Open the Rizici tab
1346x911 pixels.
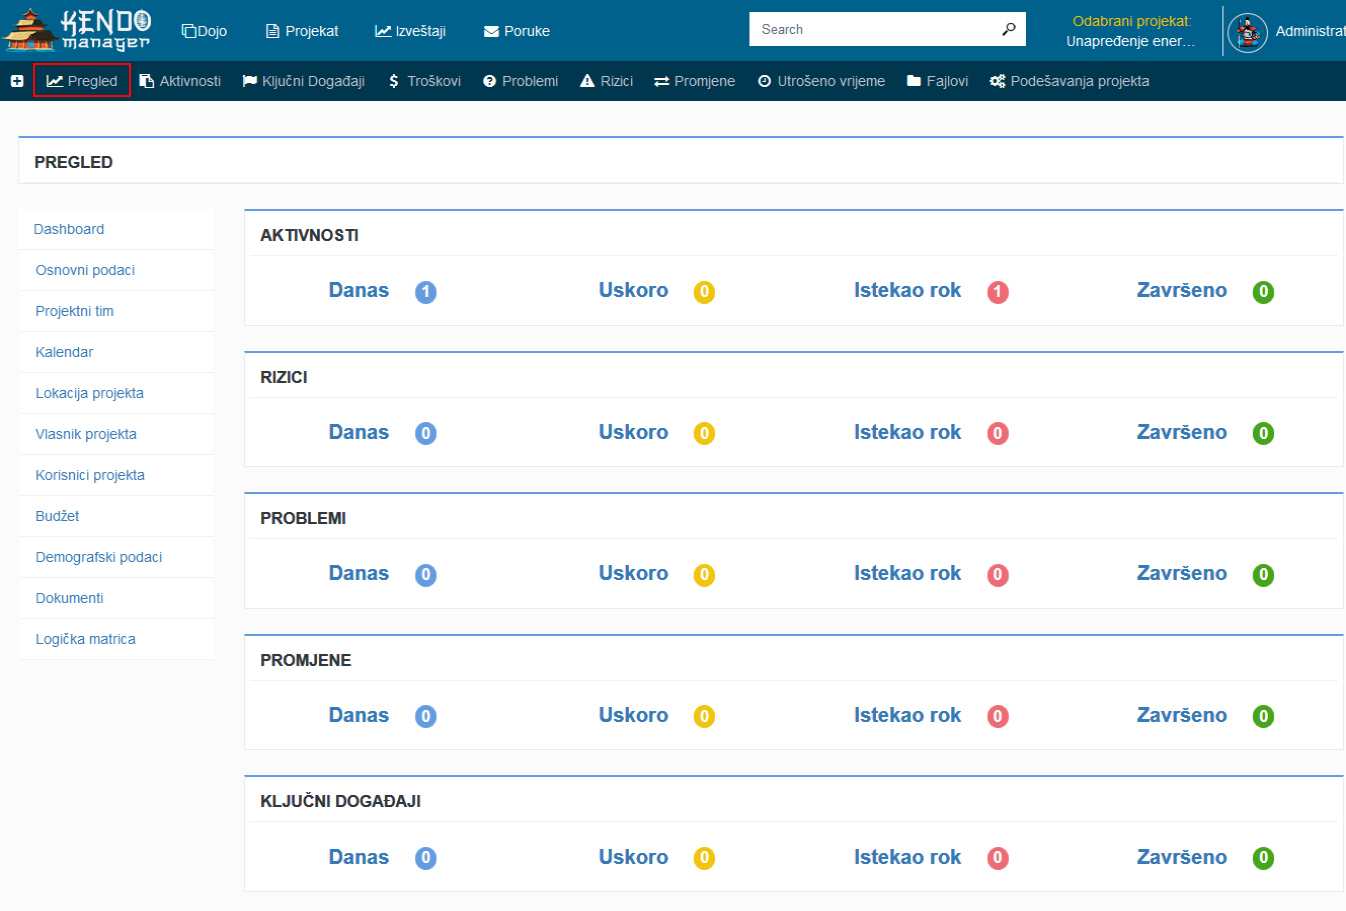pyautogui.click(x=606, y=81)
